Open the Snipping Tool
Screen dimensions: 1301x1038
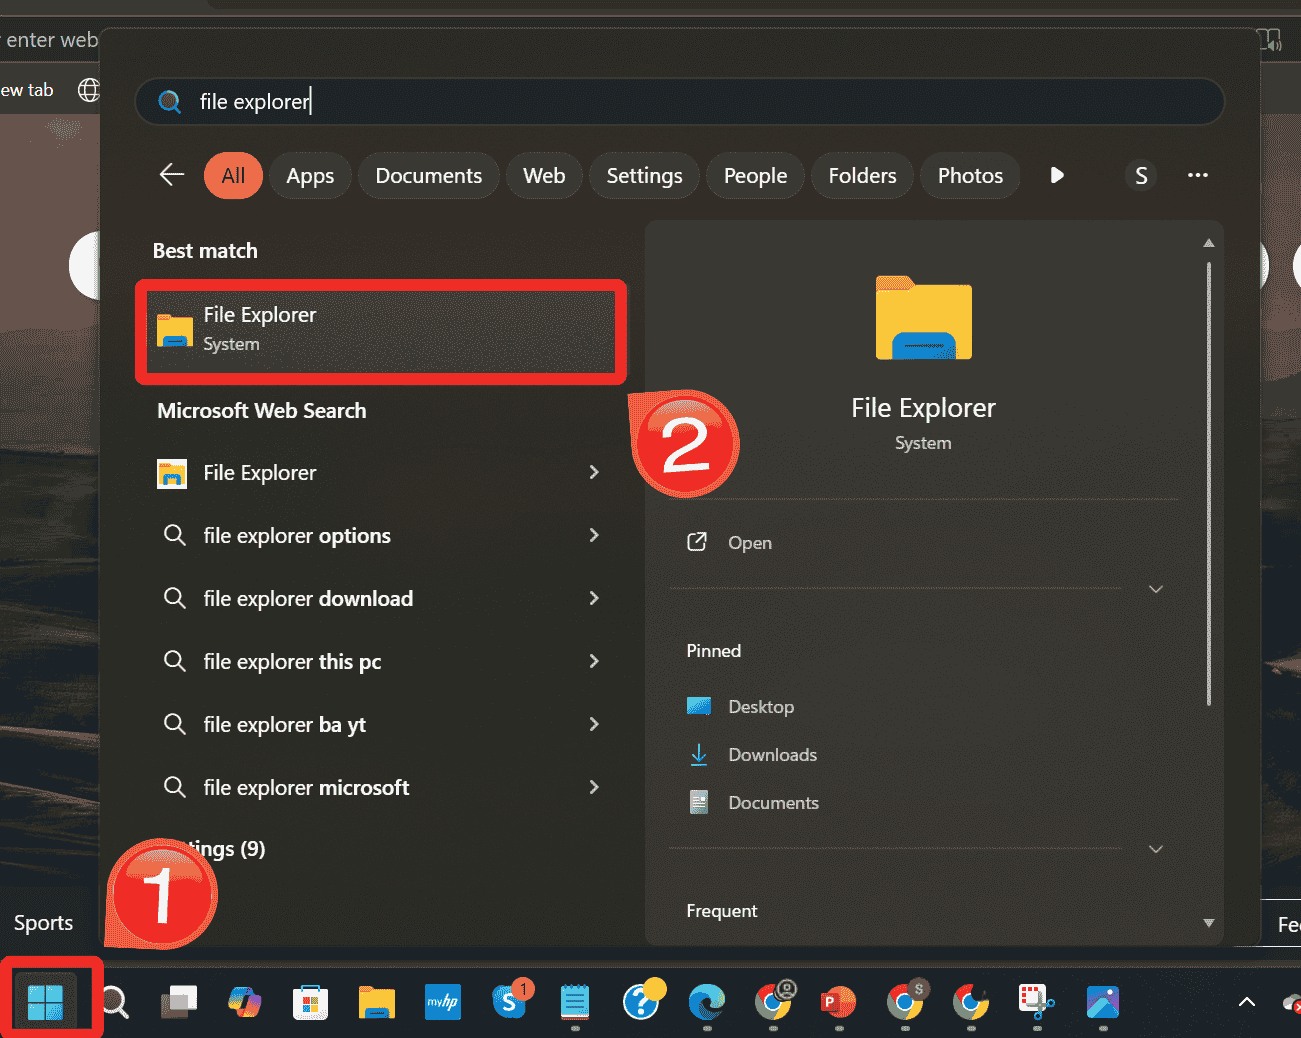coord(1036,1002)
